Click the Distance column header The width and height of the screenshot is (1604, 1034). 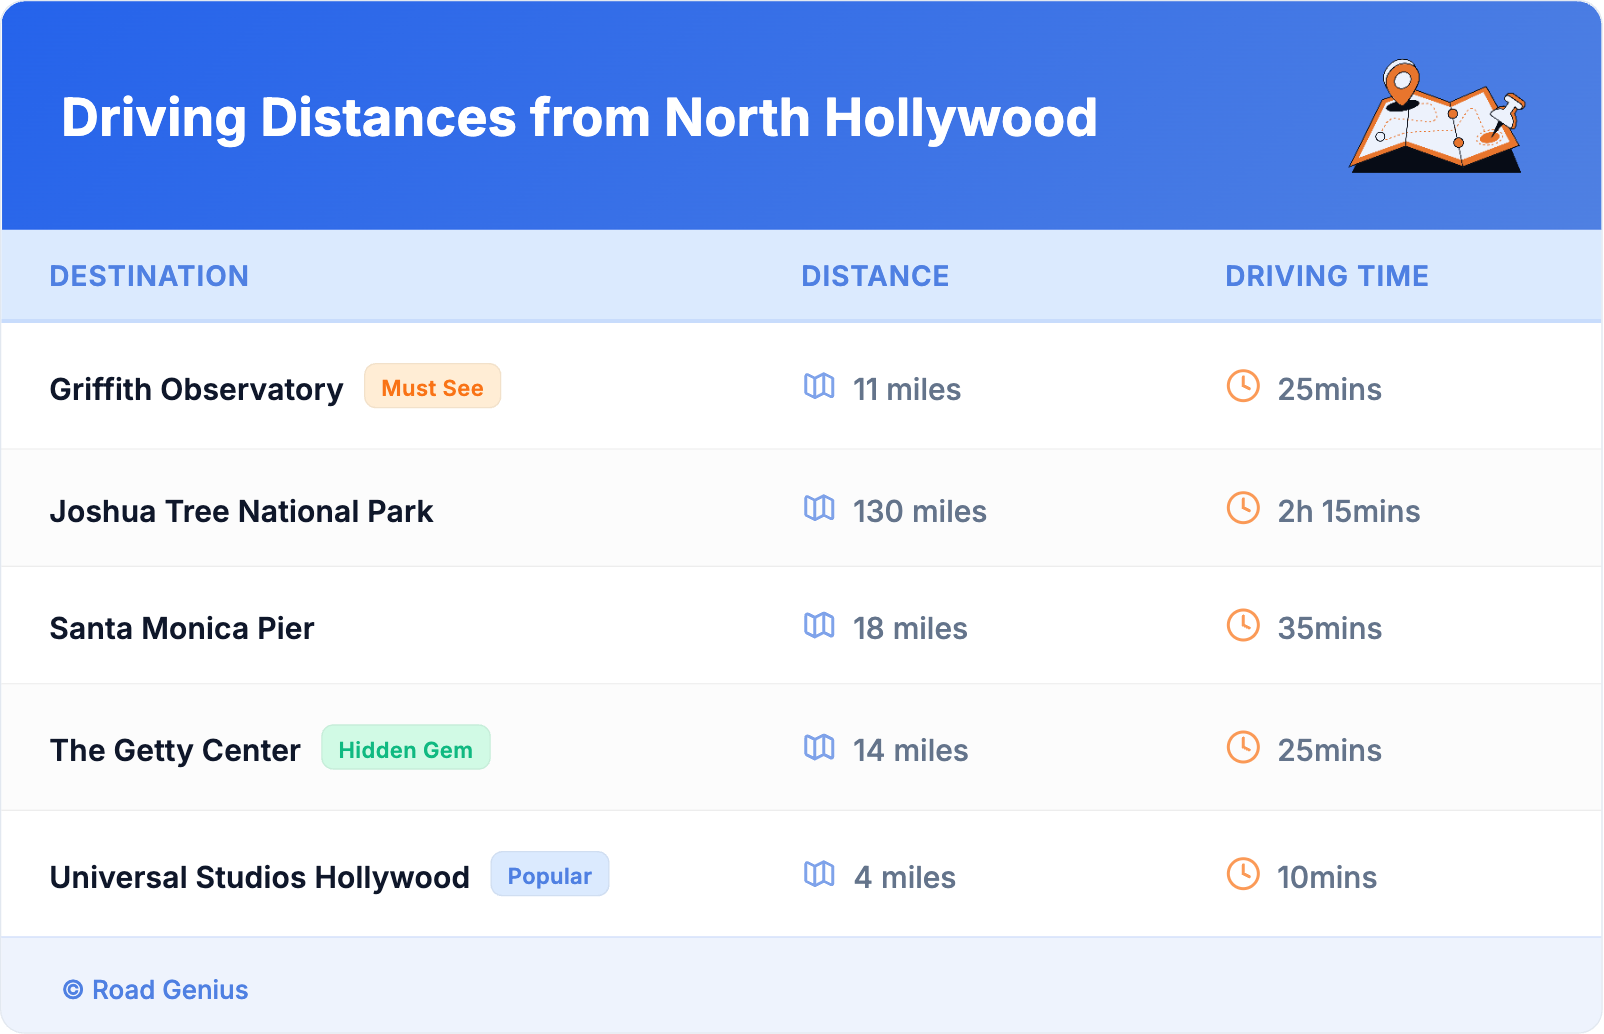[x=875, y=276]
